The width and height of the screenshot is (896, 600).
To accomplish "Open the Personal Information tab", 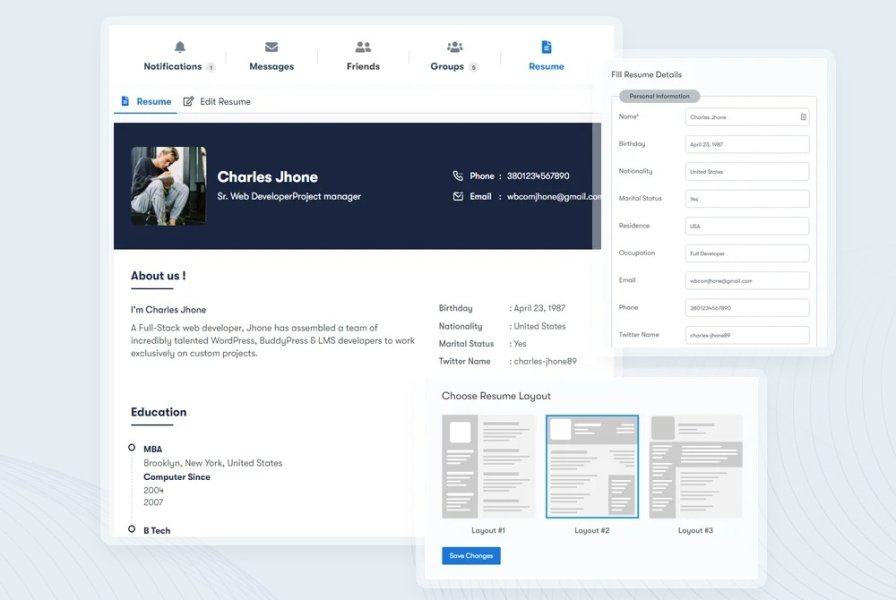I will [660, 95].
